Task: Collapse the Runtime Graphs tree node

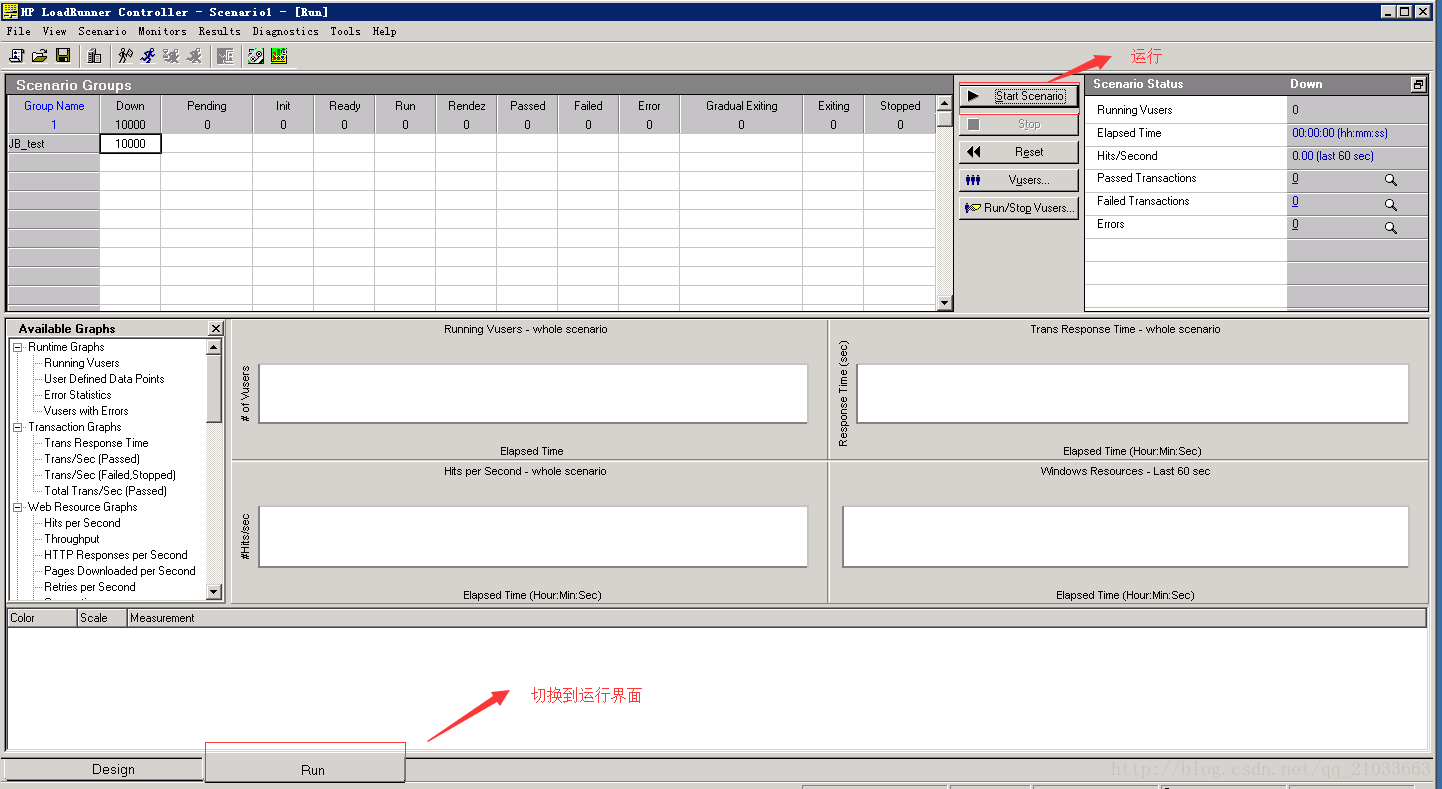Action: coord(18,347)
